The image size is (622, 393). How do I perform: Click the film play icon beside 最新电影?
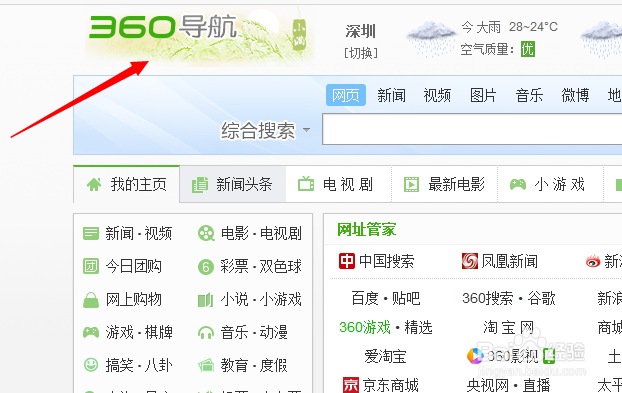pos(411,184)
